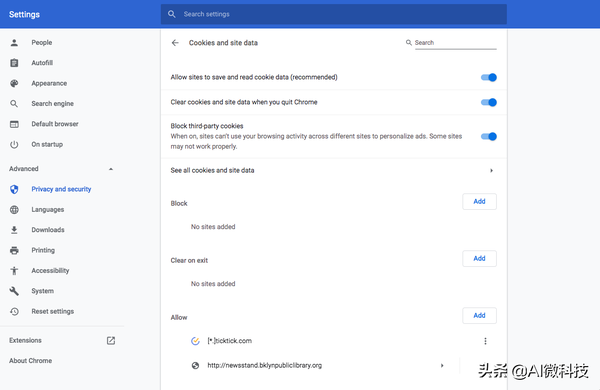Image resolution: width=600 pixels, height=390 pixels.
Task: Click the Privacy and security shield icon
Action: coord(14,189)
